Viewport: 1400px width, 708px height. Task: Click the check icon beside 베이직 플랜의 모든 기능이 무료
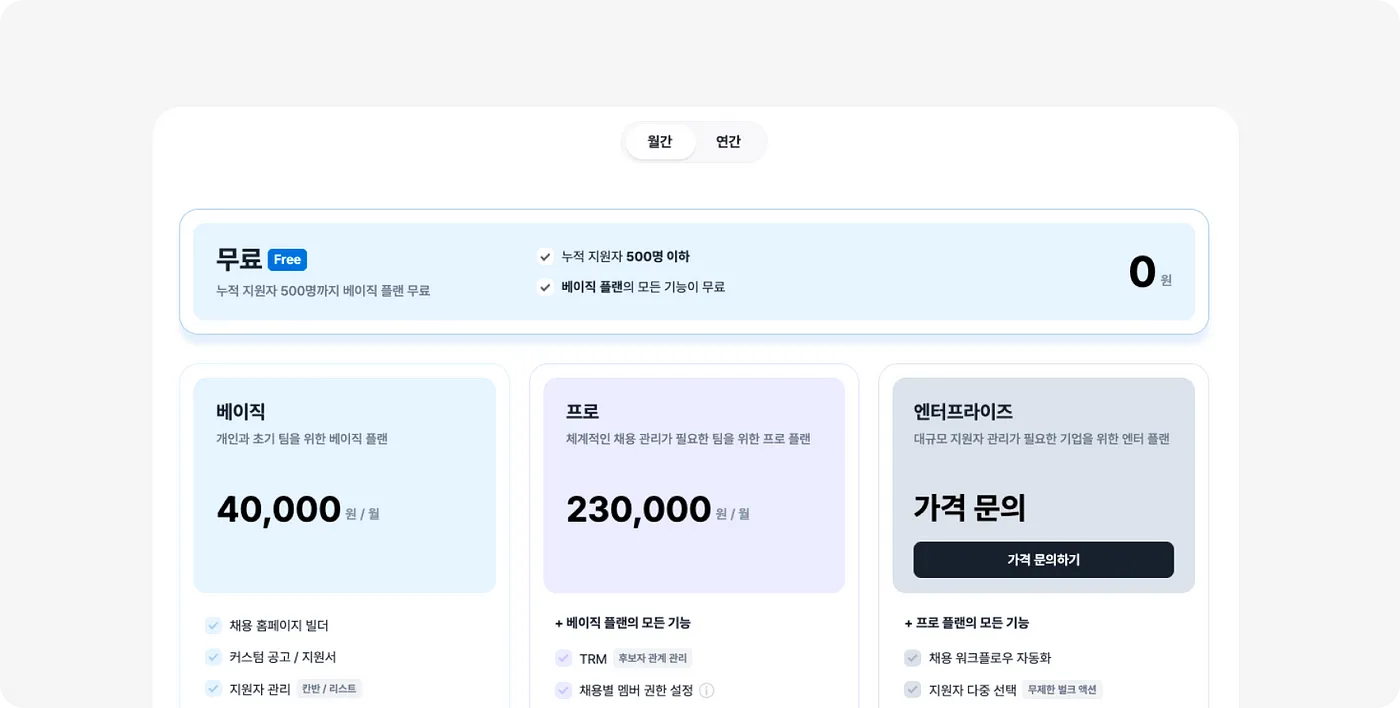(x=545, y=287)
